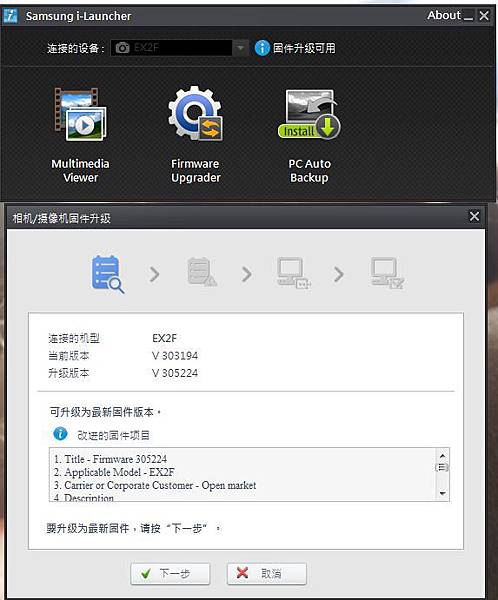
Task: Minimize the Samsung i-Launcher window
Action: point(468,16)
